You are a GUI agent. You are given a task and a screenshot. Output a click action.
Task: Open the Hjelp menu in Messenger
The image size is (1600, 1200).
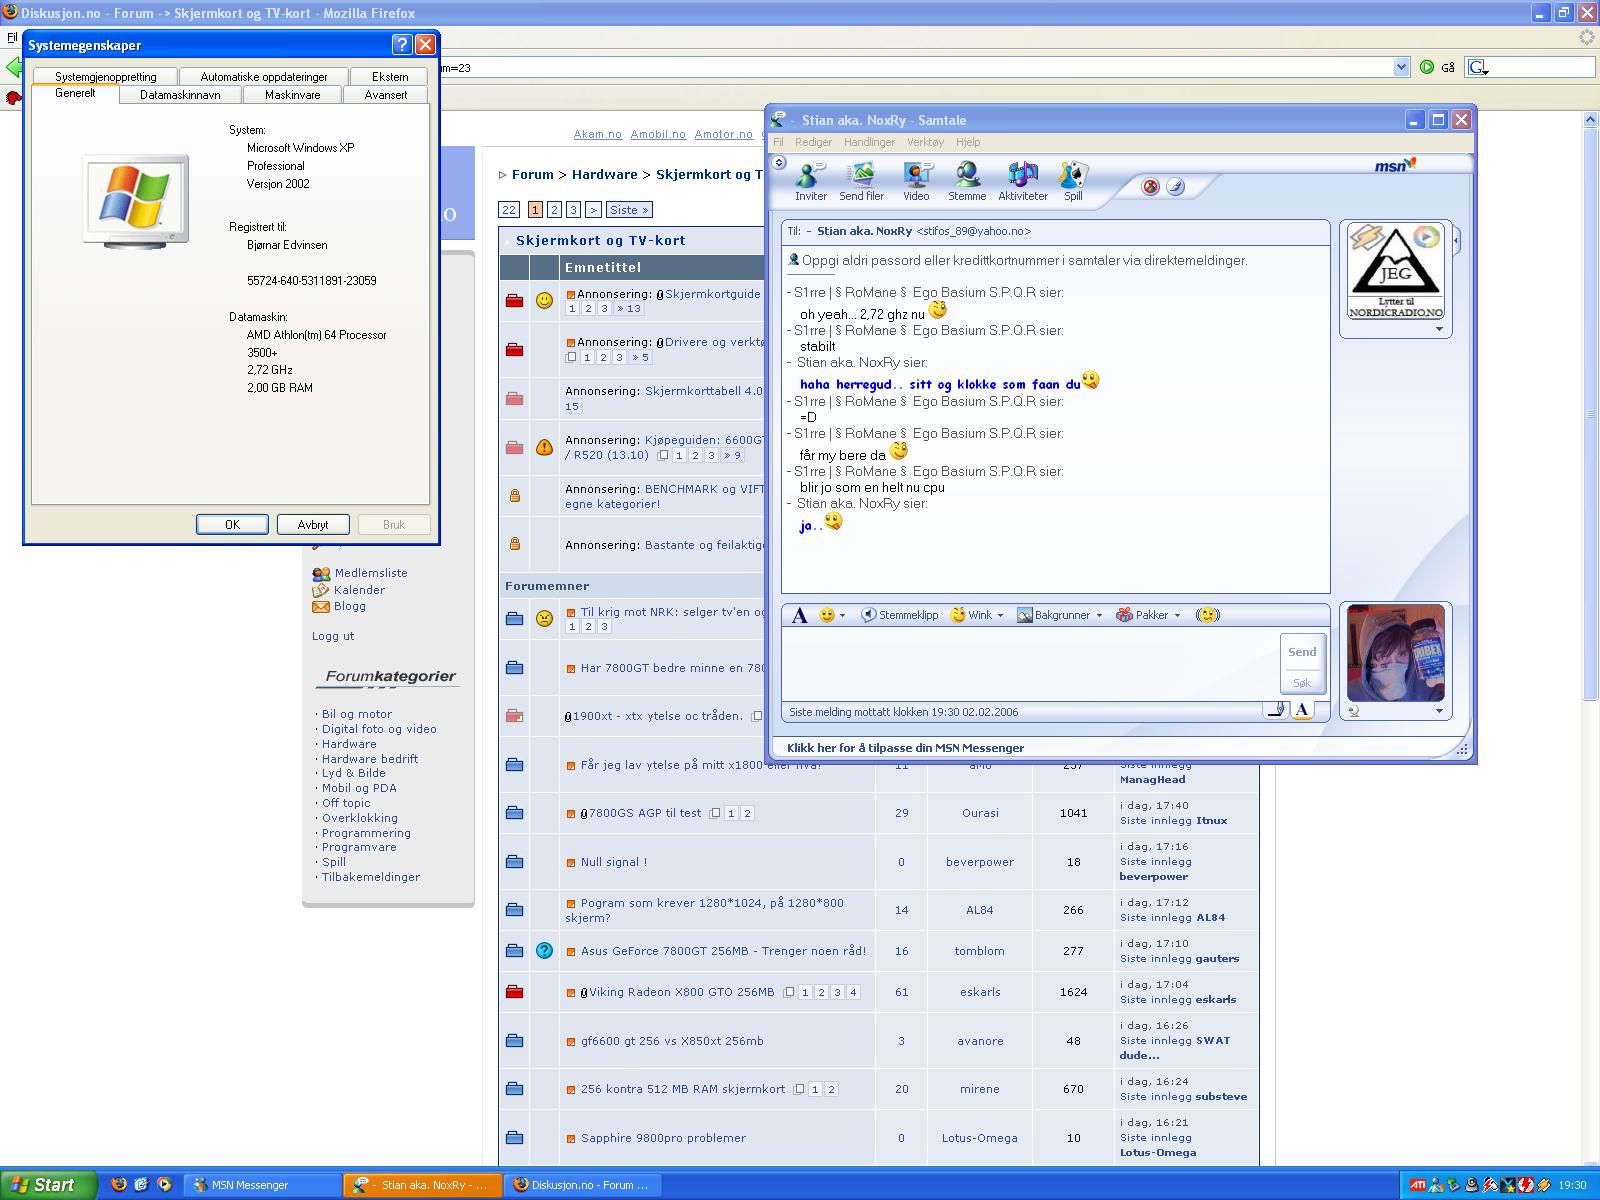pos(968,142)
